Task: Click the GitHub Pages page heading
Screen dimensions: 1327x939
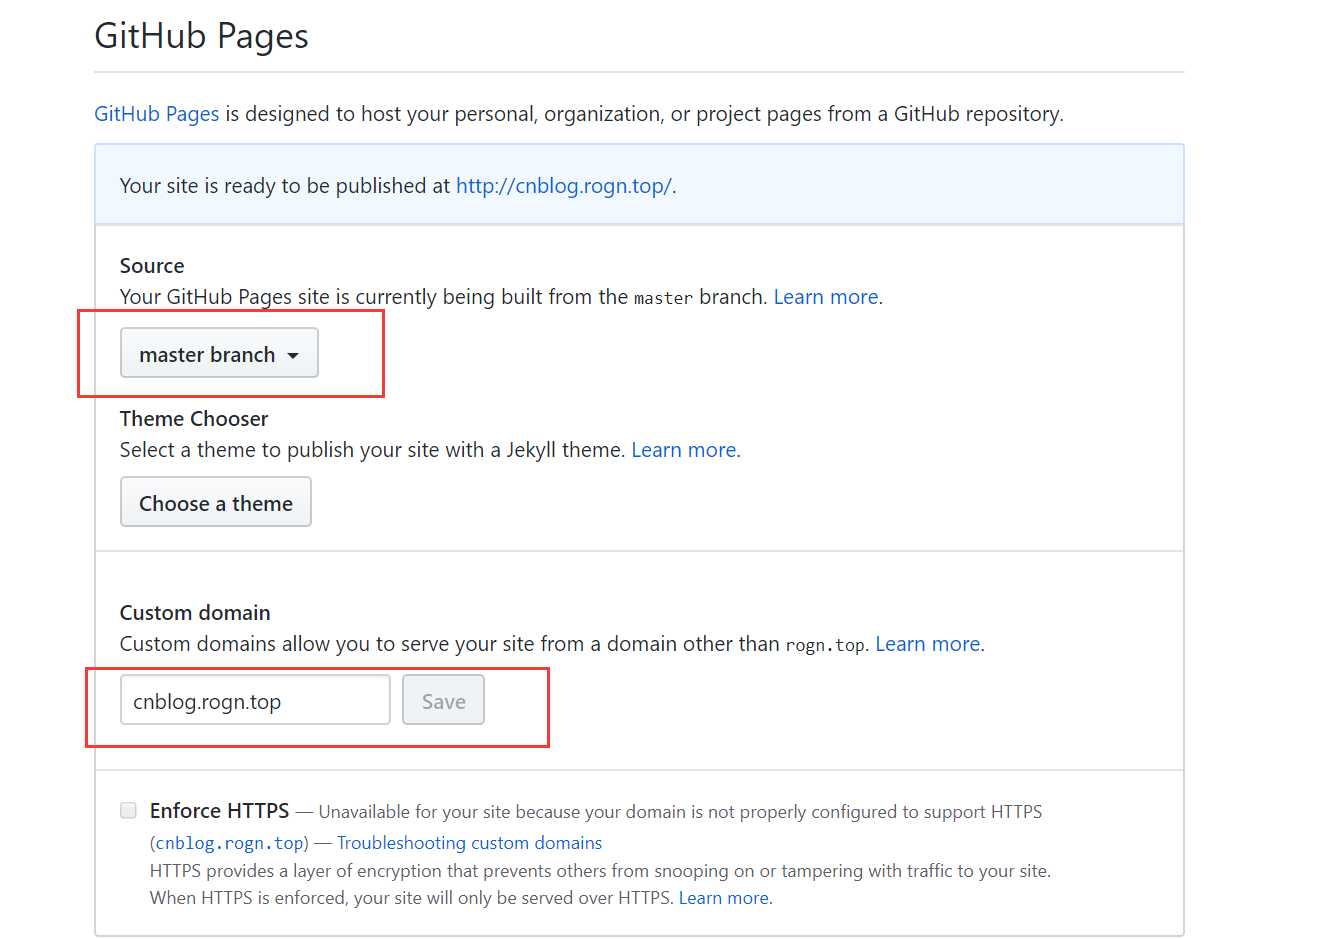Action: click(x=201, y=36)
